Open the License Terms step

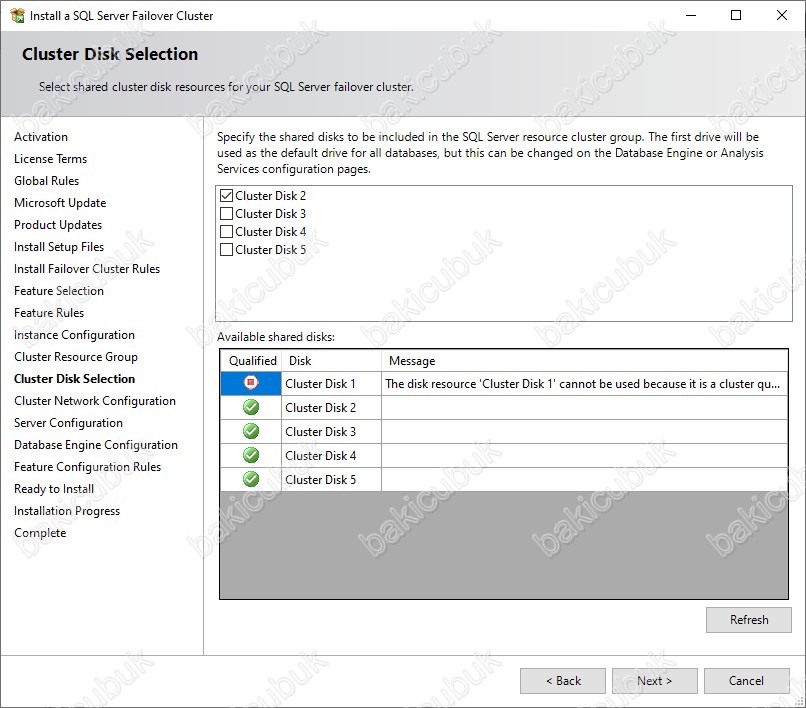50,159
